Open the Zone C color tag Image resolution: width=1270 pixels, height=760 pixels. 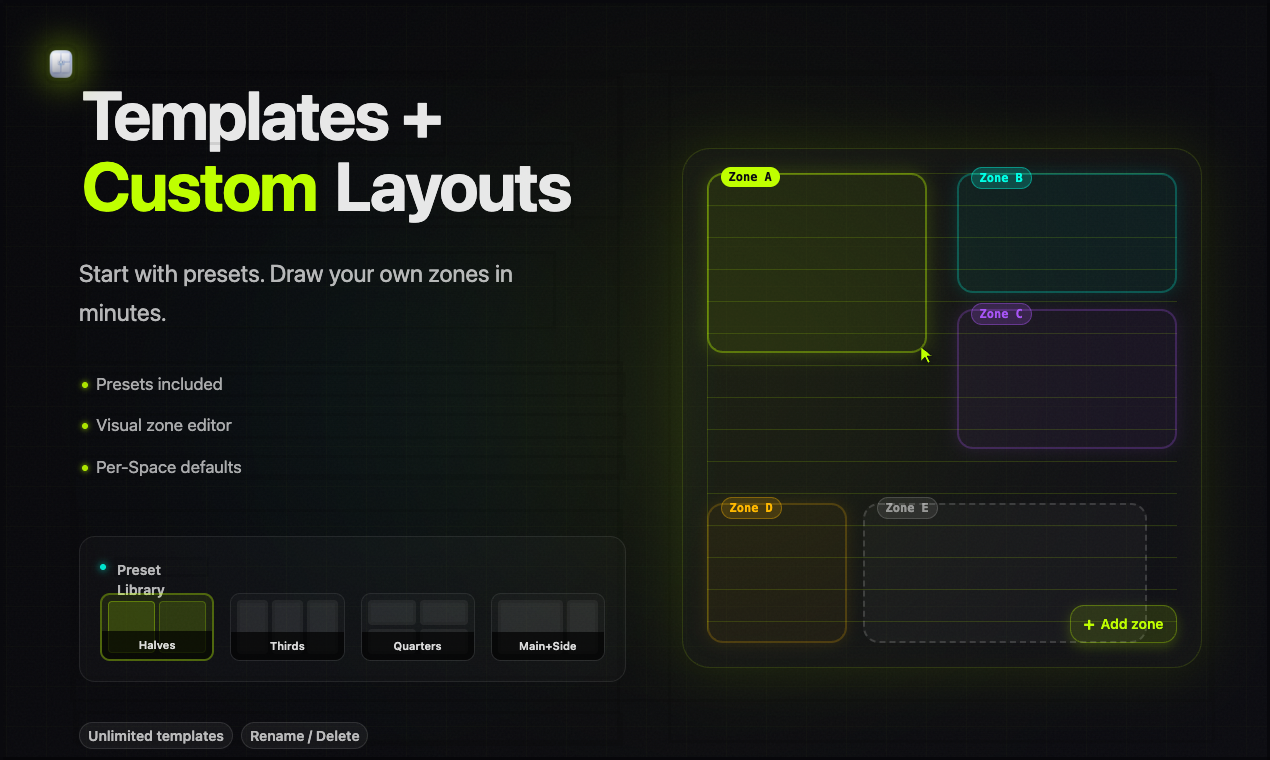click(x=1001, y=314)
